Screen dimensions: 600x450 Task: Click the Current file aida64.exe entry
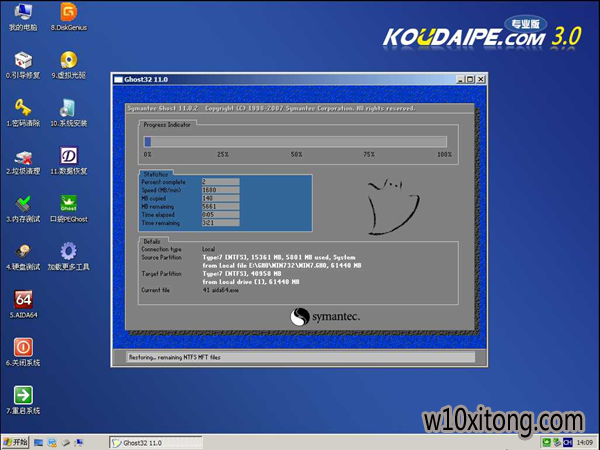coord(220,290)
